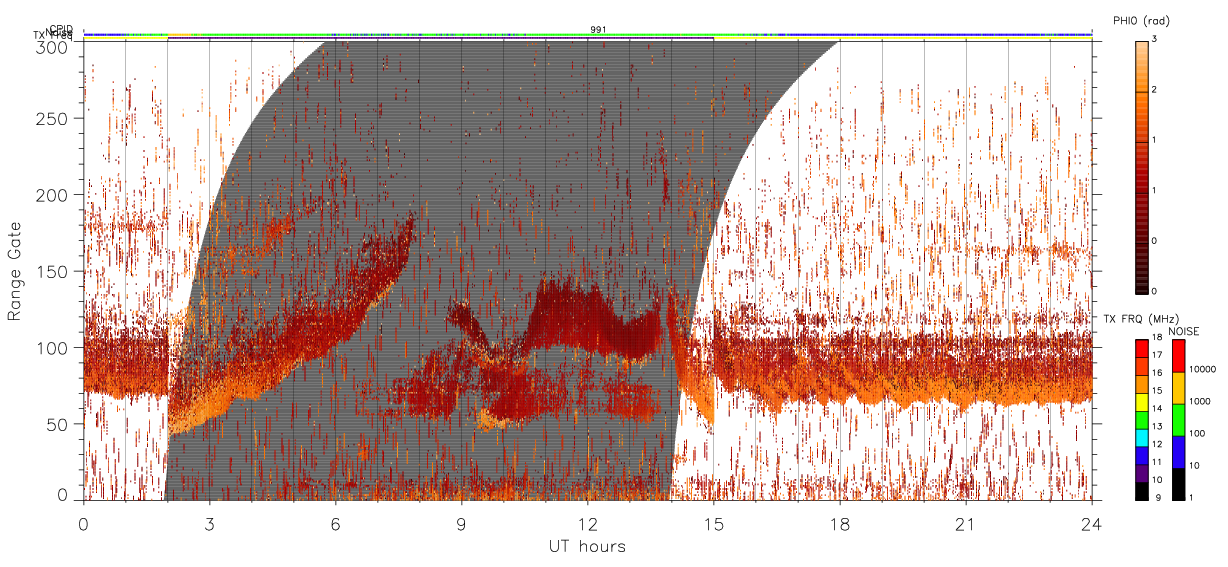Pick the yellow TX FRQ swatch

tap(1142, 402)
